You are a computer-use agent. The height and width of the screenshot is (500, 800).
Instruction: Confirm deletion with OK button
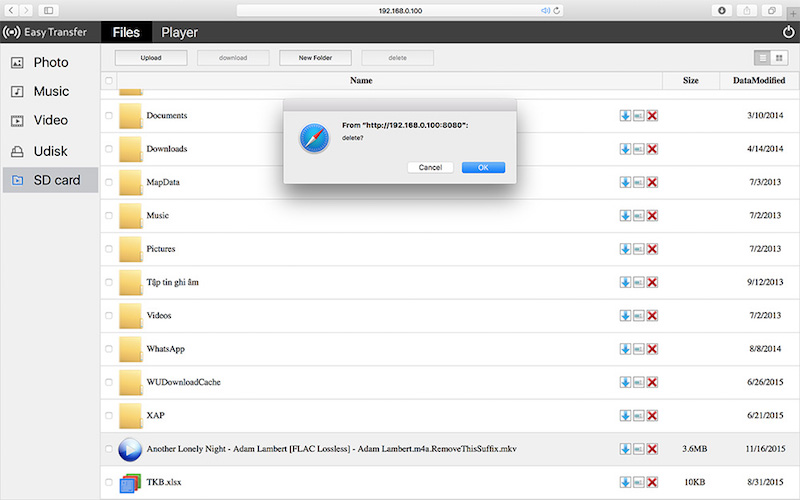483,167
